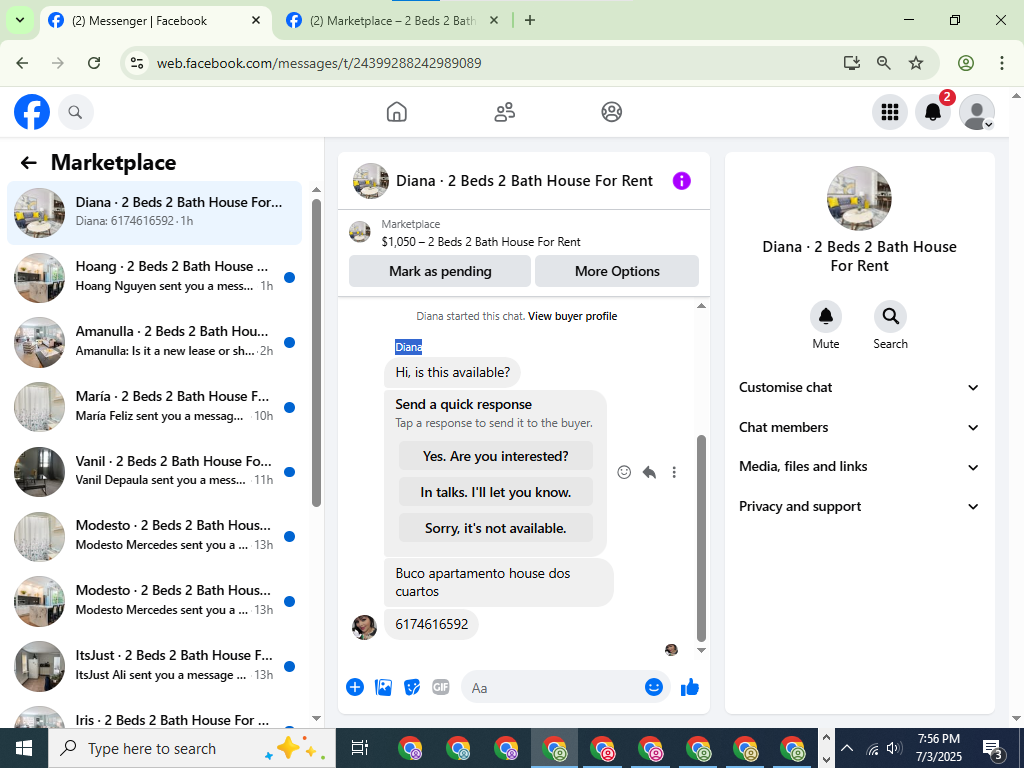The width and height of the screenshot is (1024, 768).
Task: Reload the page
Action: [94, 63]
